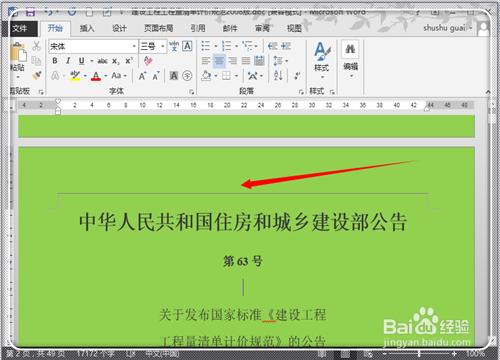Viewport: 500px width, 360px height.
Task: Click the multilevel list icon
Action: pos(247,46)
